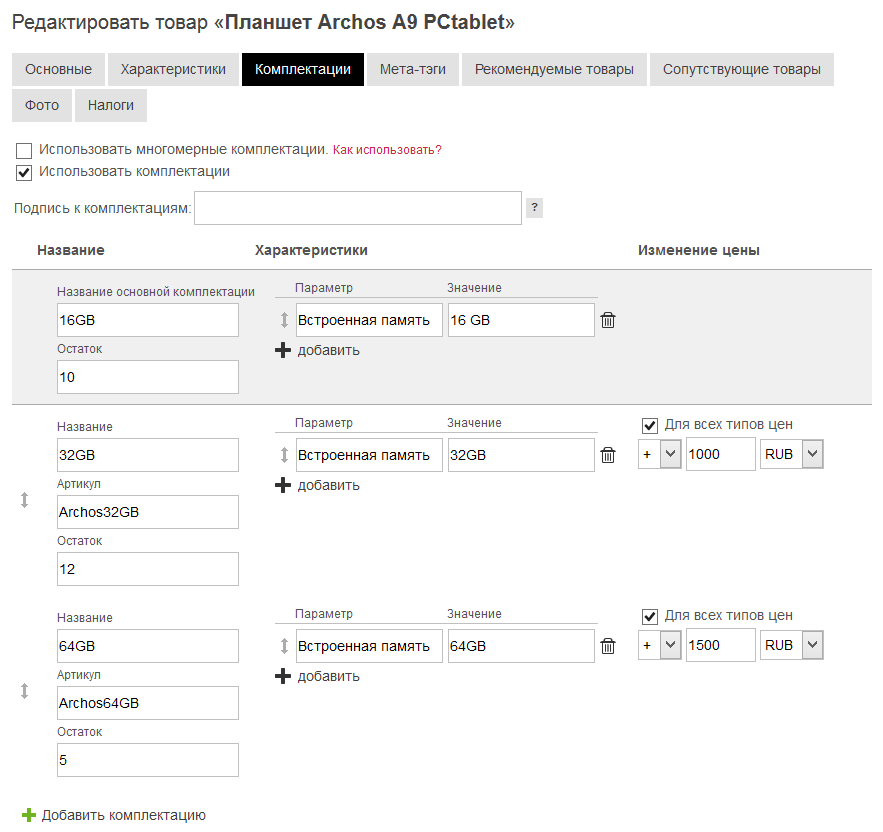The height and width of the screenshot is (832, 883).
Task: Open RUB currency dropdown for 64GB variant
Action: pyautogui.click(x=792, y=645)
